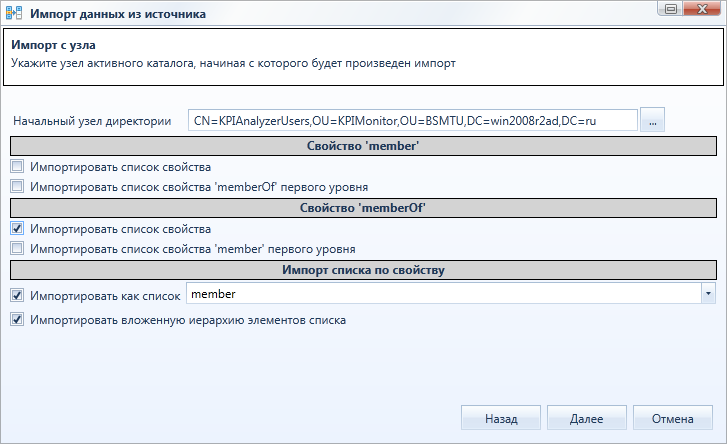This screenshot has width=727, height=444.
Task: Focus the starting directory node text field
Action: [x=413, y=121]
